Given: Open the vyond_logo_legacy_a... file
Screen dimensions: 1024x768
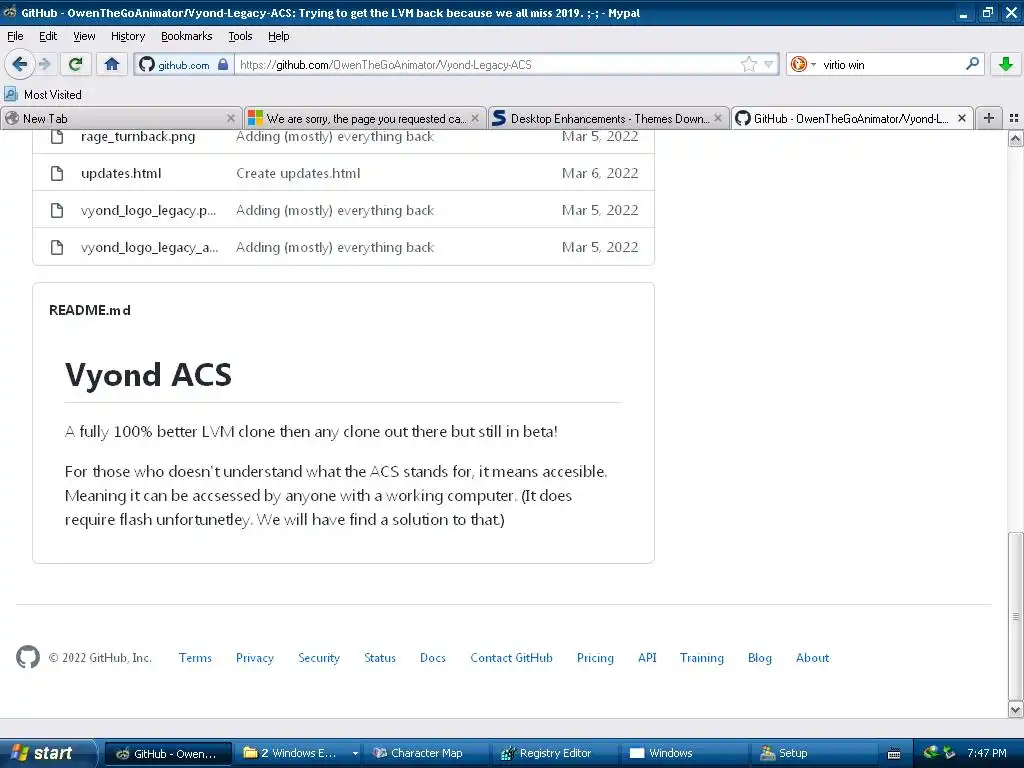Looking at the screenshot, I should point(150,248).
